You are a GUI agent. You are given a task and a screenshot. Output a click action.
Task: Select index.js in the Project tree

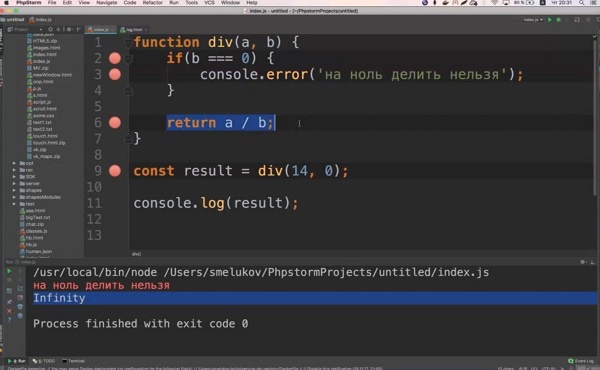point(39,61)
